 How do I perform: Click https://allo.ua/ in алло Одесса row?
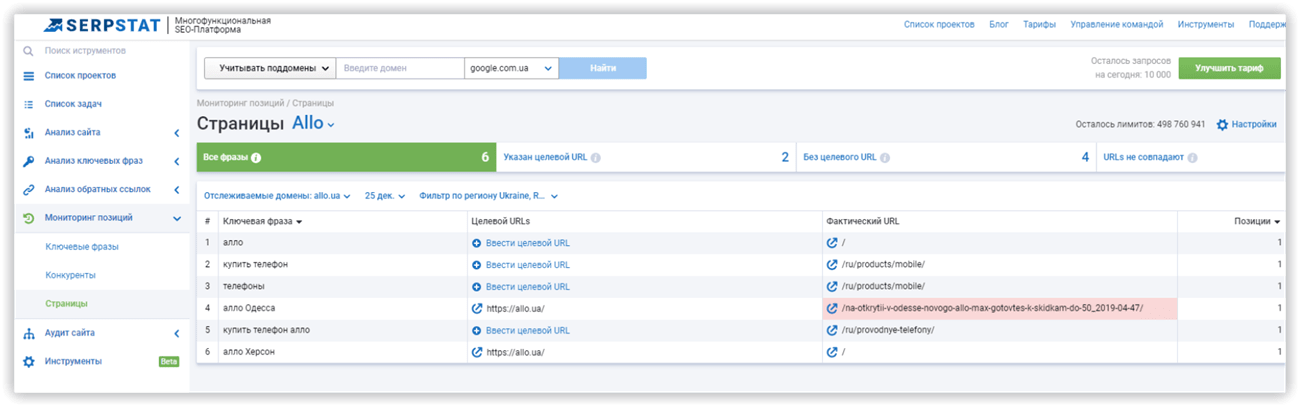click(515, 308)
